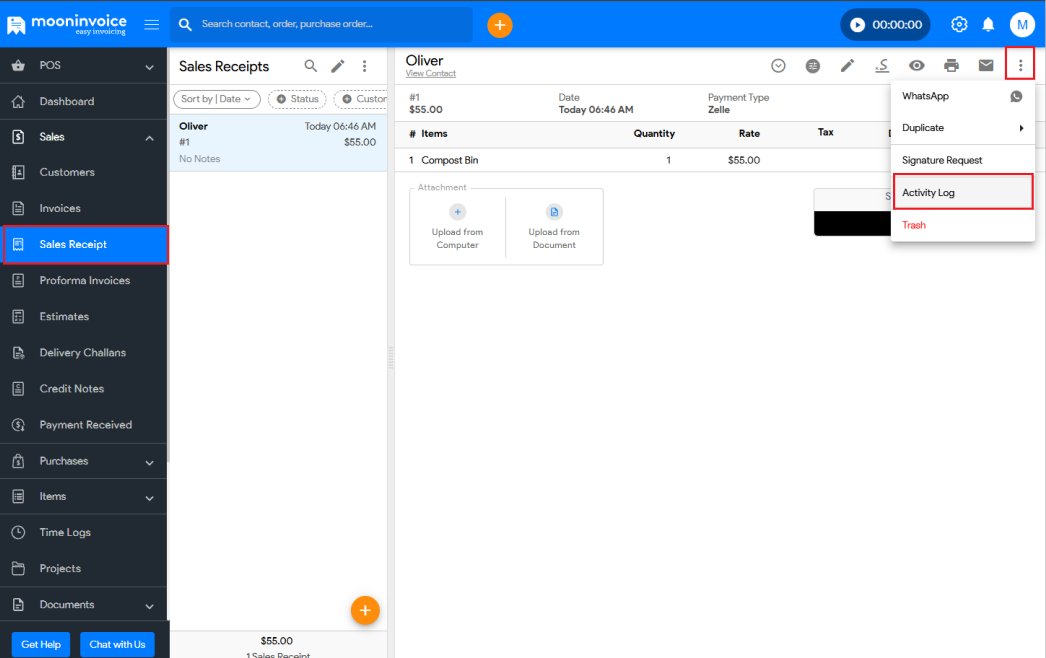Open Delivery Challans
Screen dimensions: 1046x658
pyautogui.click(x=83, y=352)
